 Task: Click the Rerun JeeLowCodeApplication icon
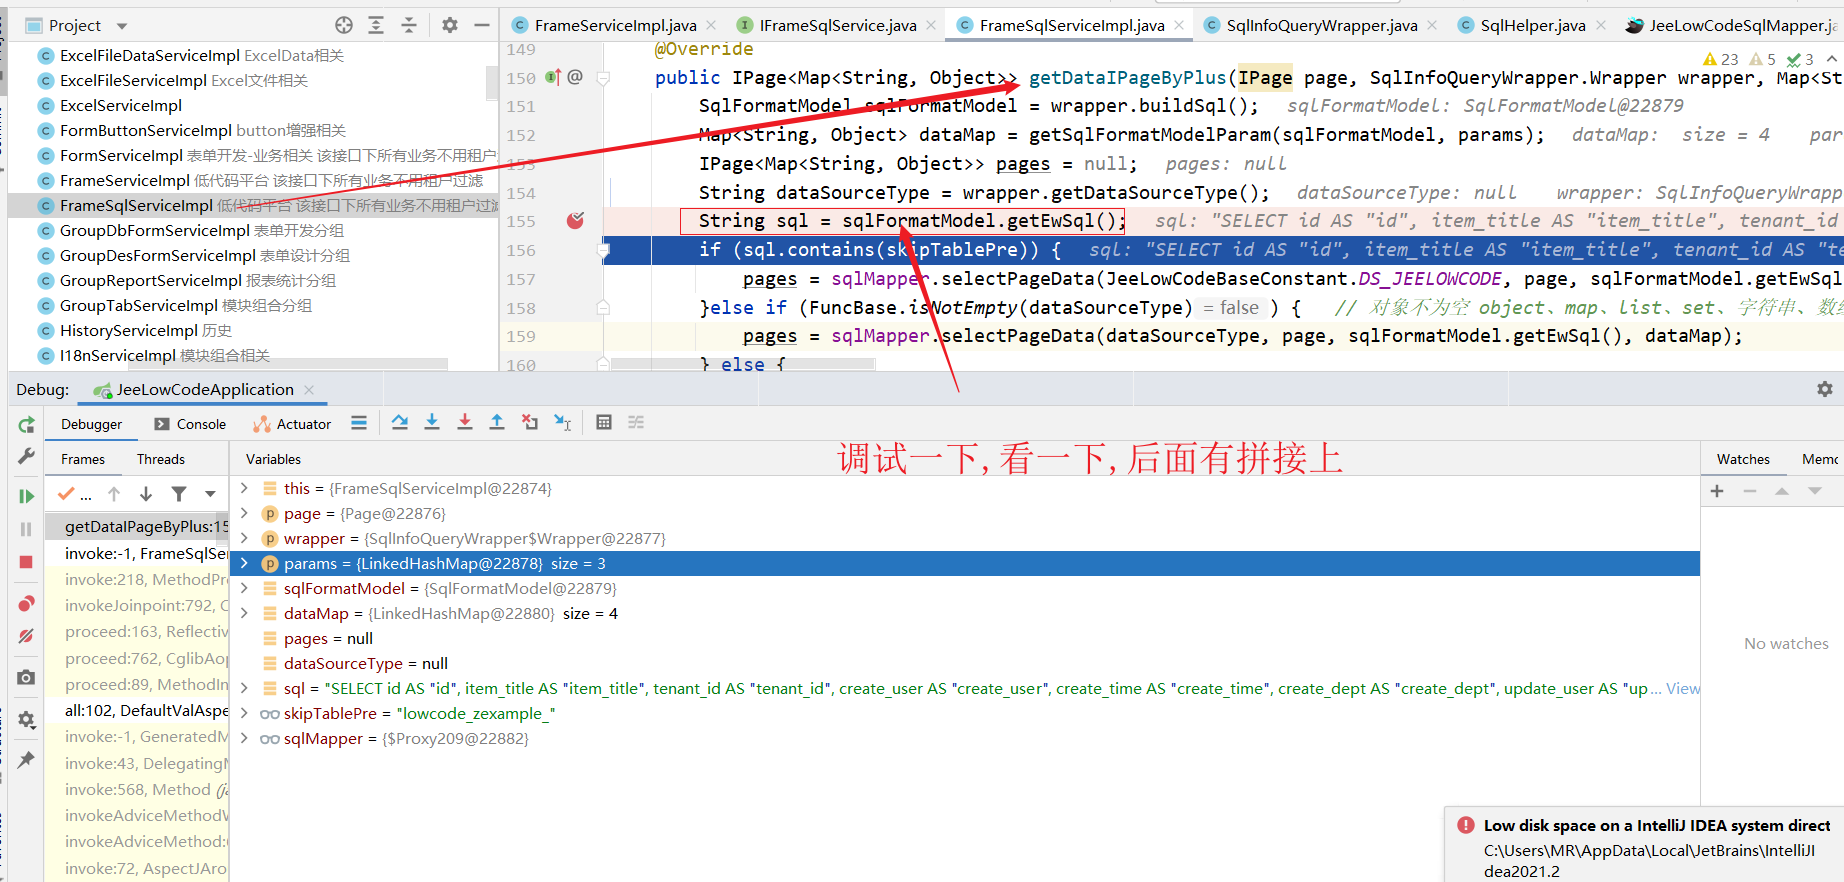point(26,425)
